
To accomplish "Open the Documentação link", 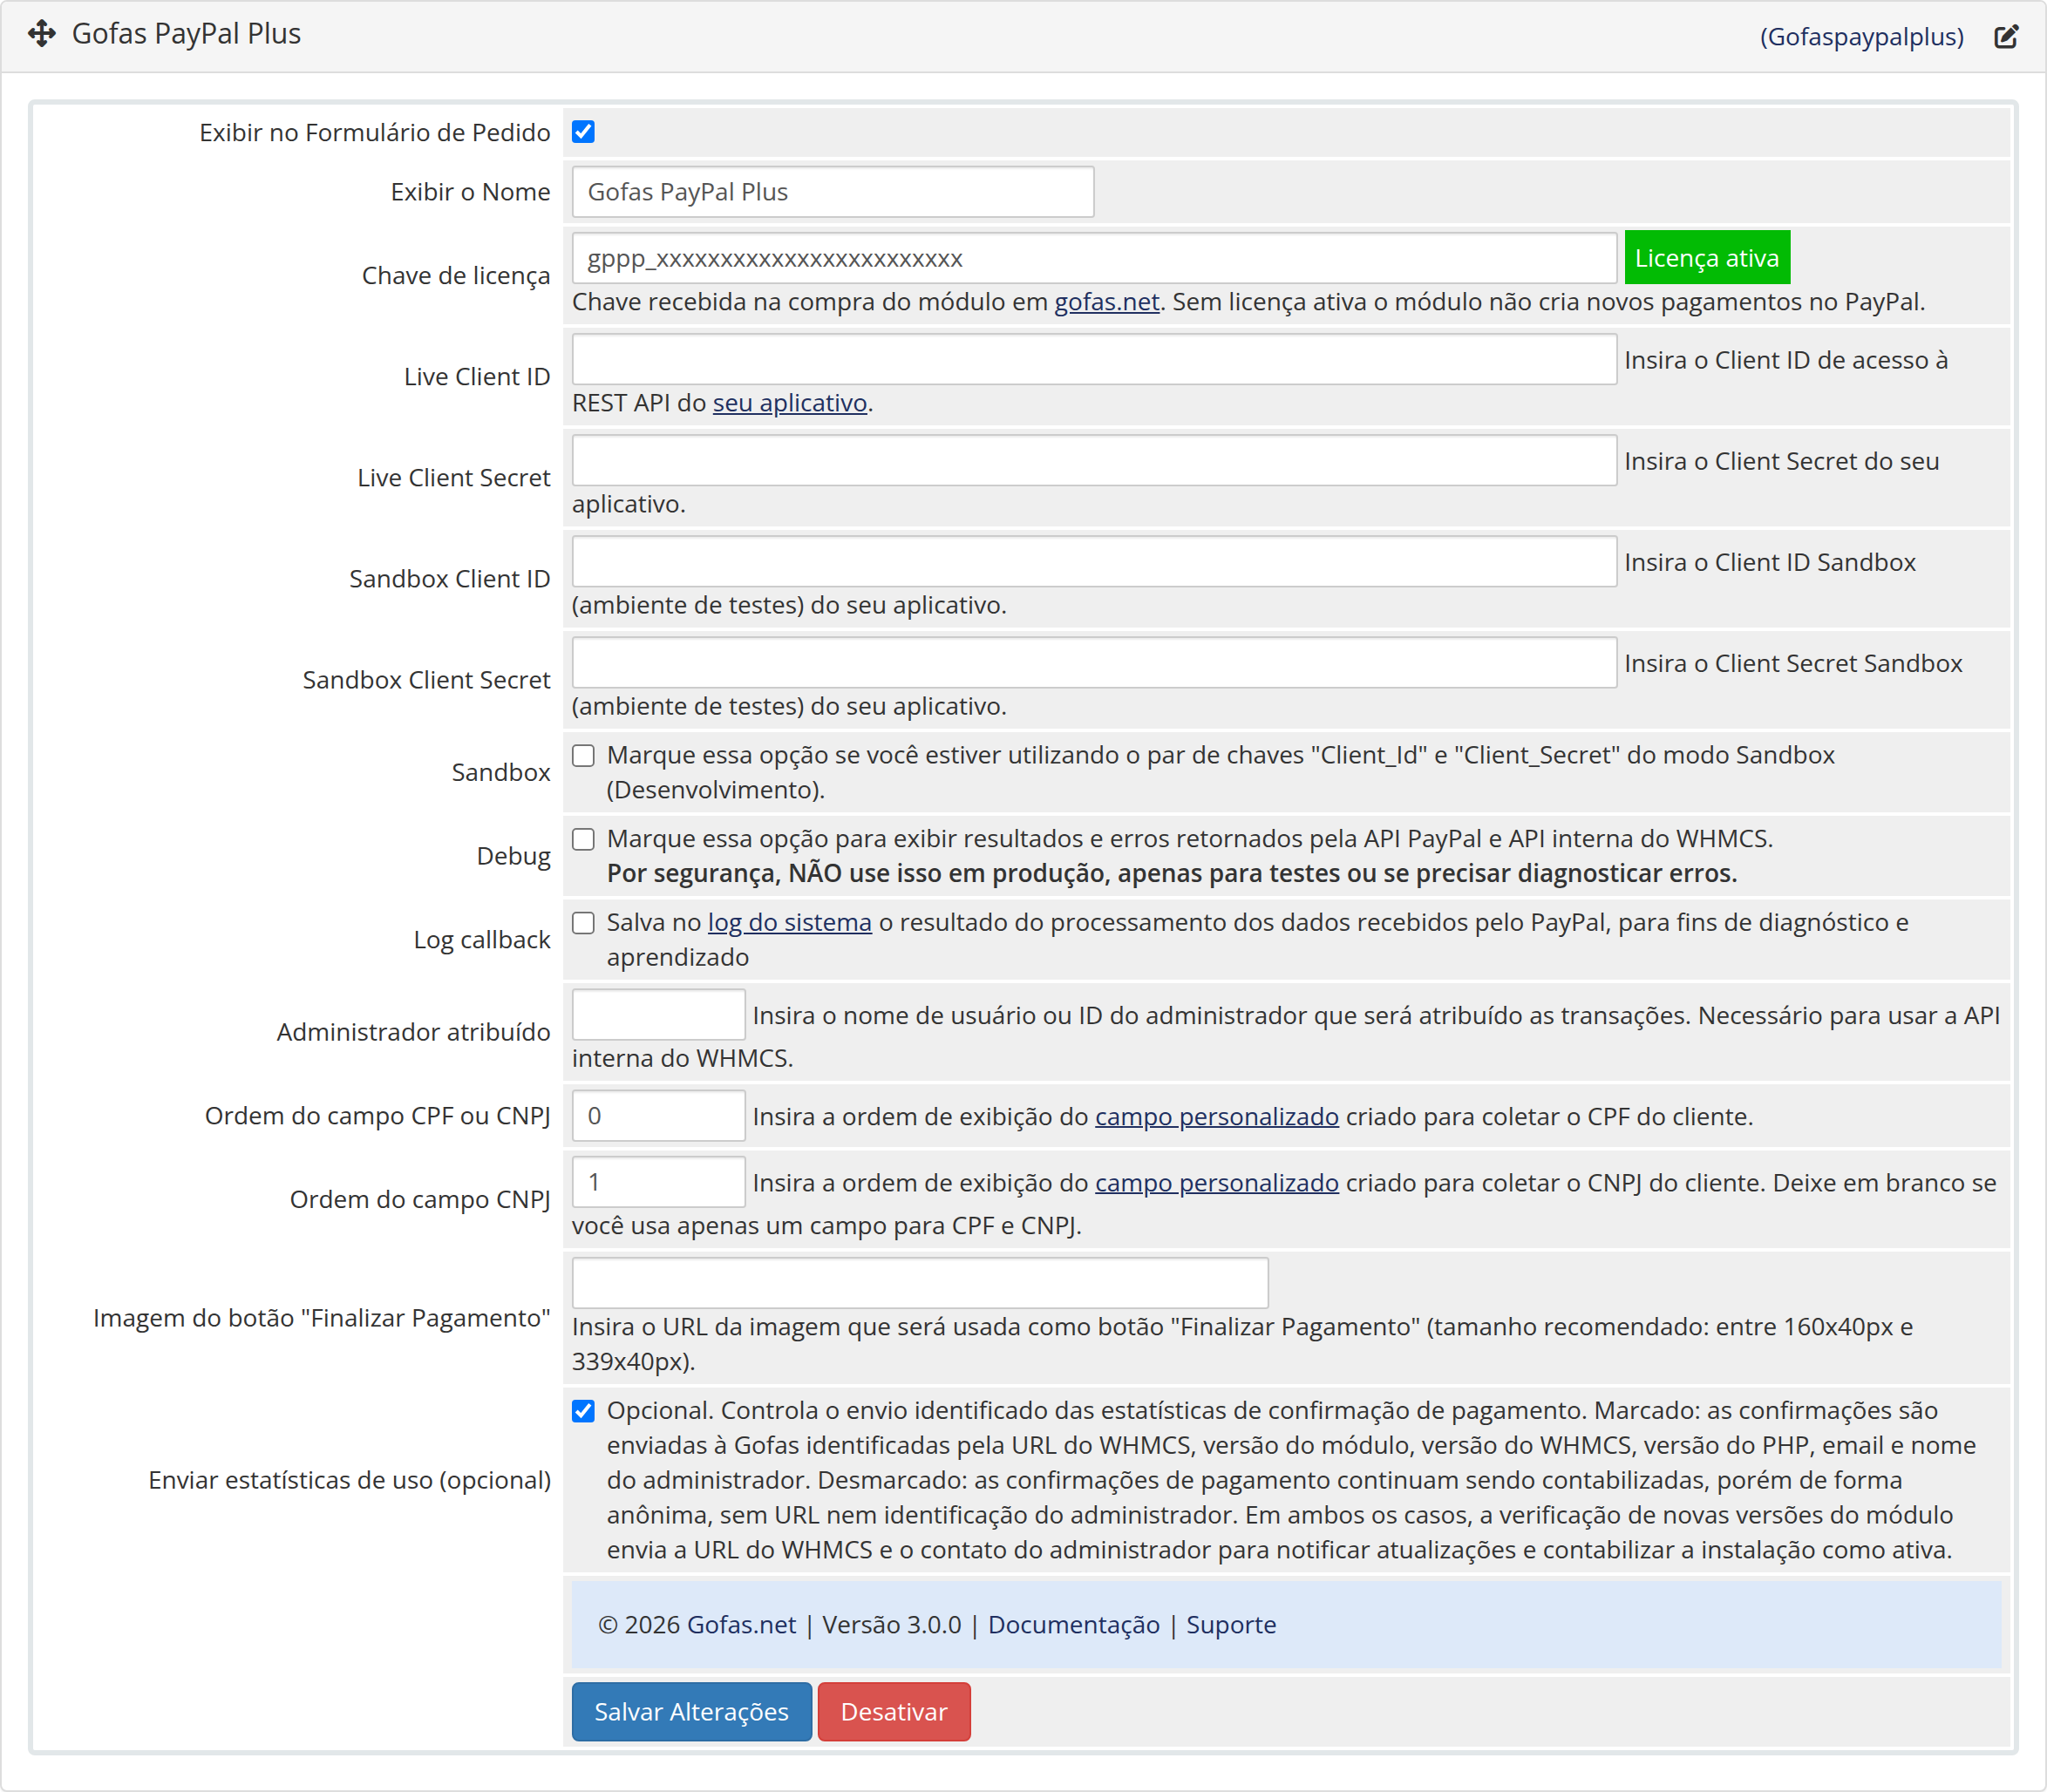I will click(x=1073, y=1625).
